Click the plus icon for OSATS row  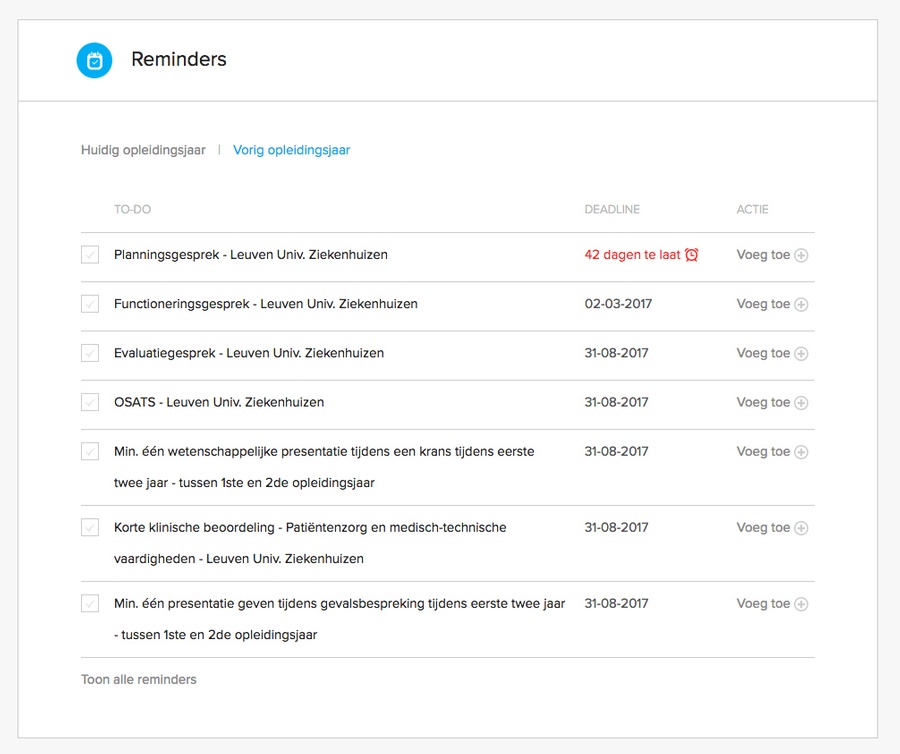[x=801, y=403]
